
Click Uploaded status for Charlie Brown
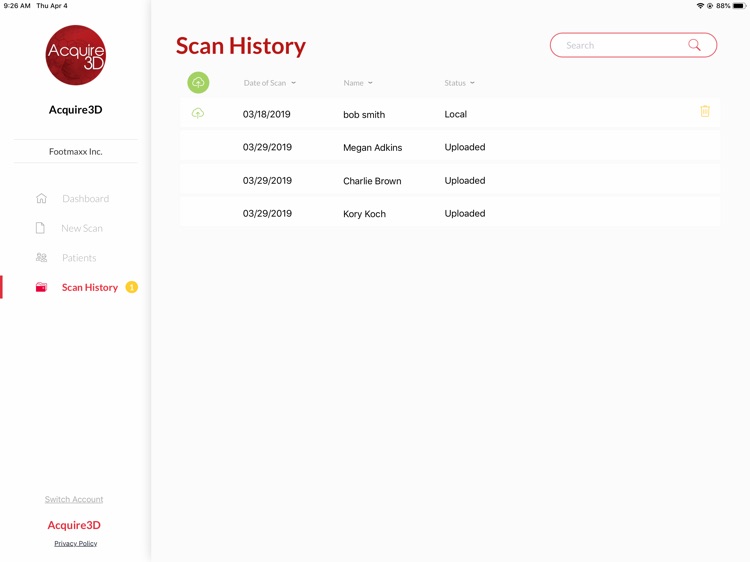click(465, 180)
